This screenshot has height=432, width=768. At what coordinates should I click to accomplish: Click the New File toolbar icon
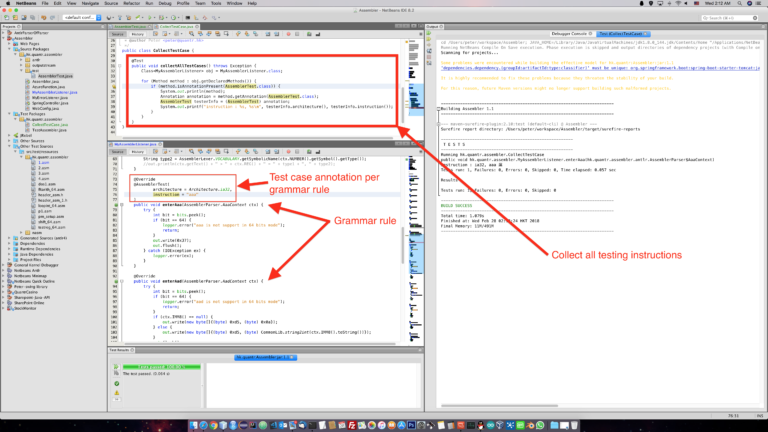(6, 18)
